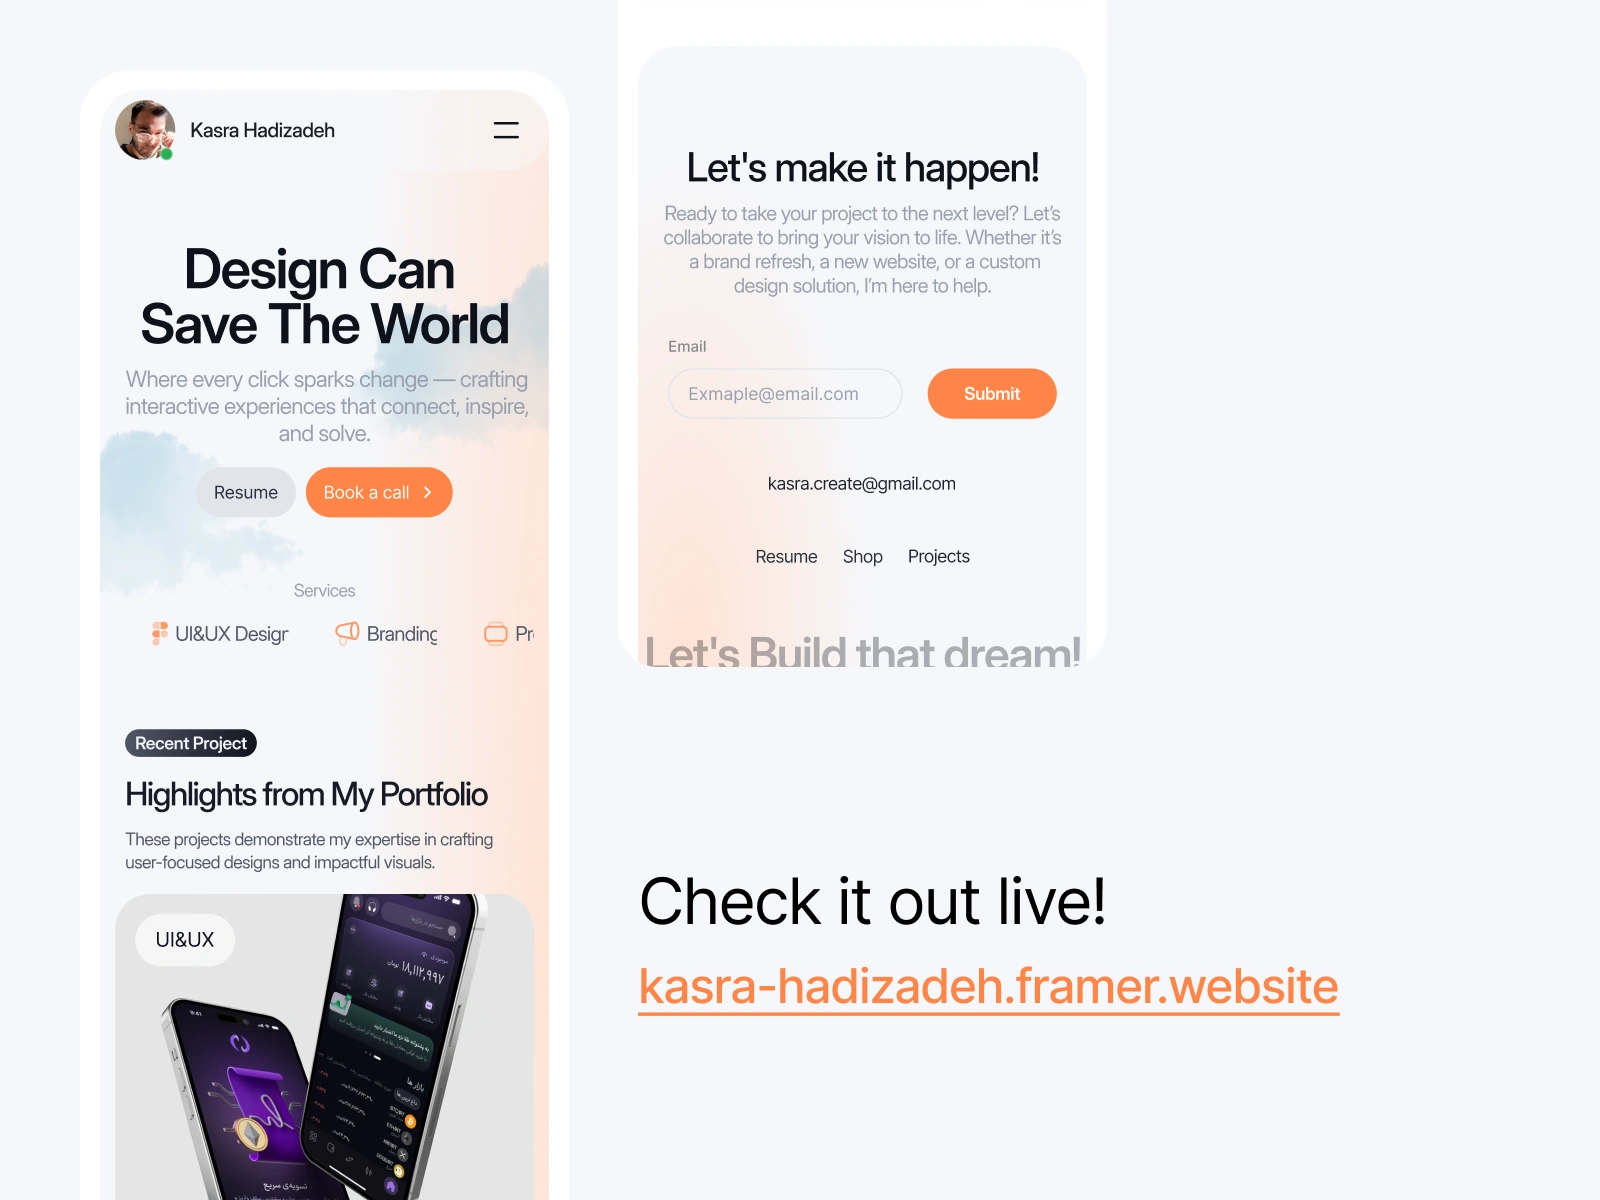Click the kasra.create@gmail.com email link

[x=862, y=484]
